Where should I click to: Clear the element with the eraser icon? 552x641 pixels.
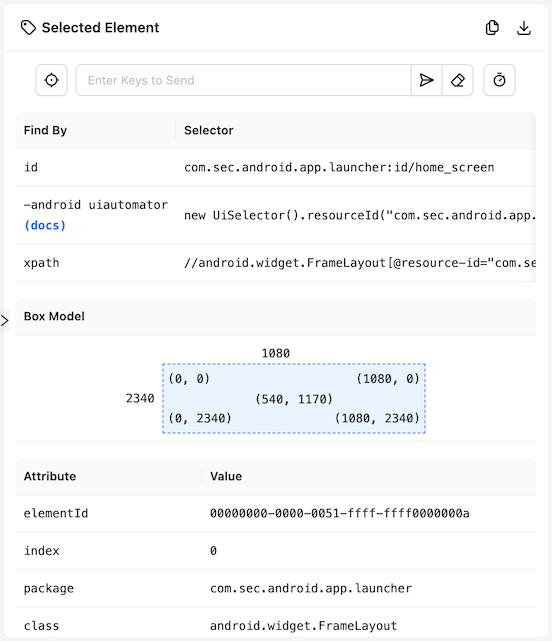coord(458,80)
